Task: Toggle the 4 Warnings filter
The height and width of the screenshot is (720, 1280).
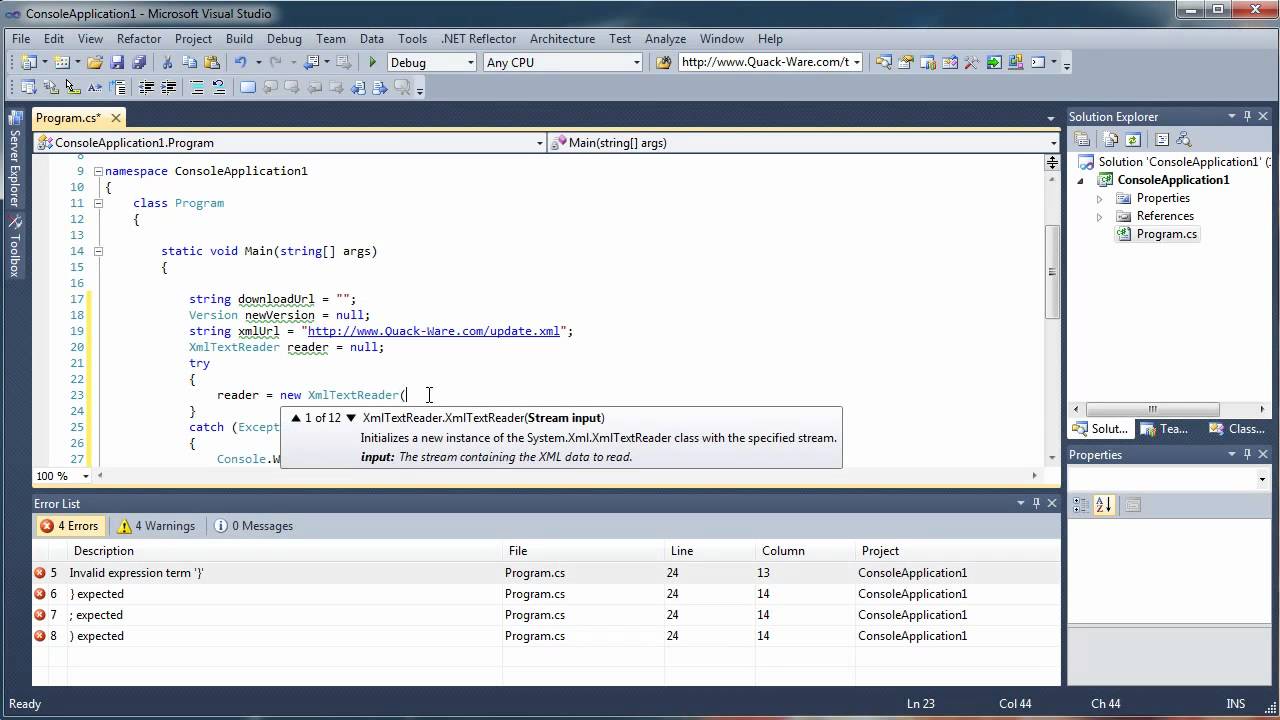Action: tap(156, 526)
